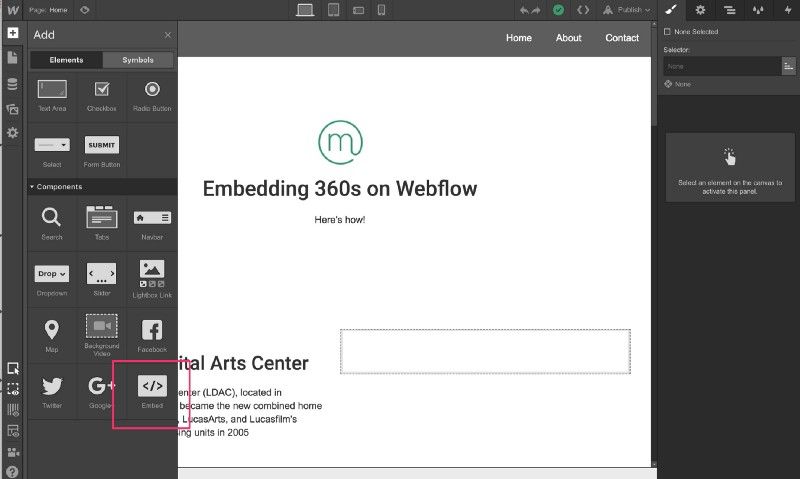Switch to desktop viewport
The image size is (800, 479).
click(x=305, y=10)
